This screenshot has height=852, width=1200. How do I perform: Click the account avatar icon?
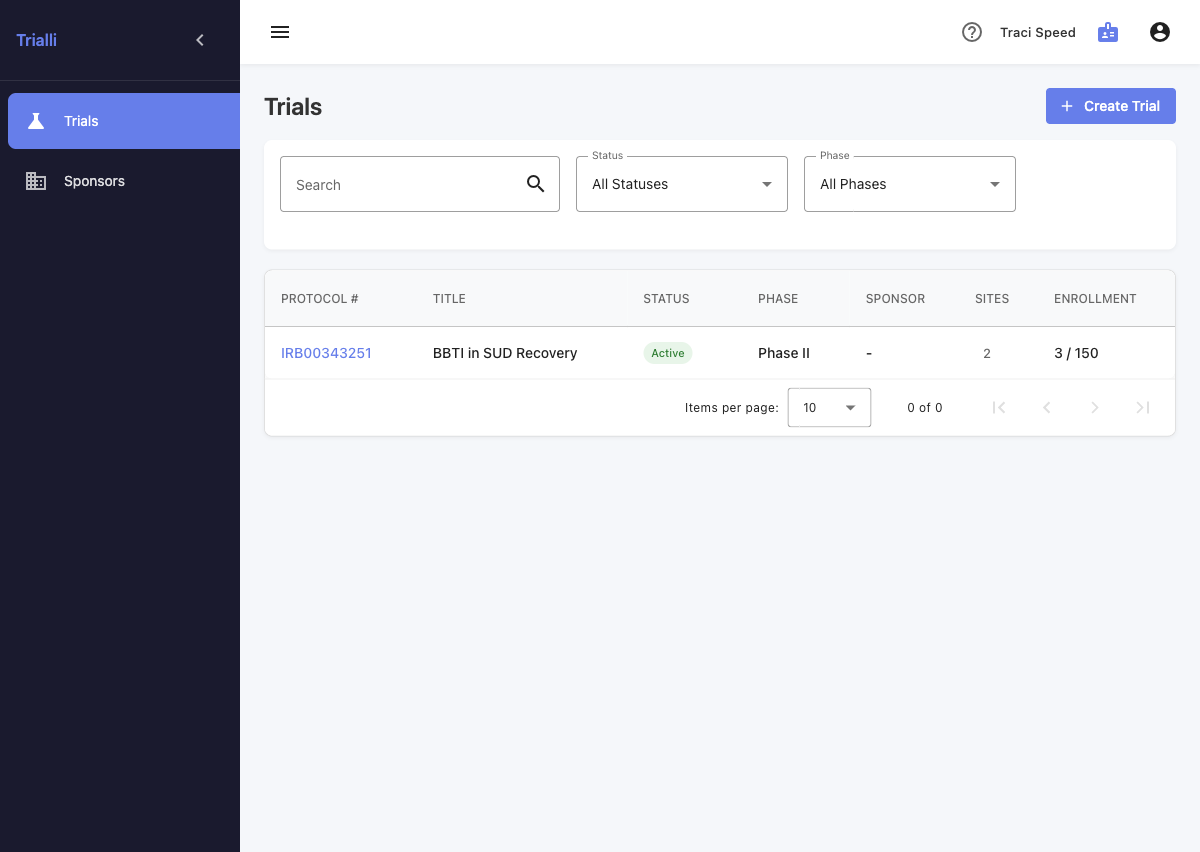point(1160,32)
